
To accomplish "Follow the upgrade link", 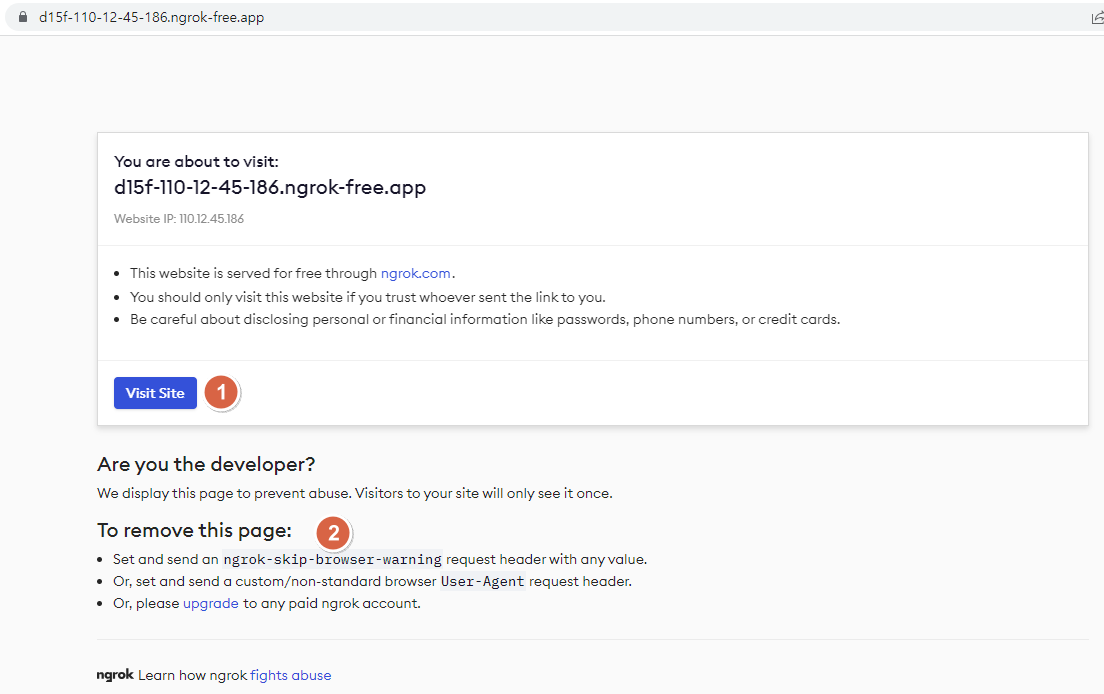I will 211,603.
